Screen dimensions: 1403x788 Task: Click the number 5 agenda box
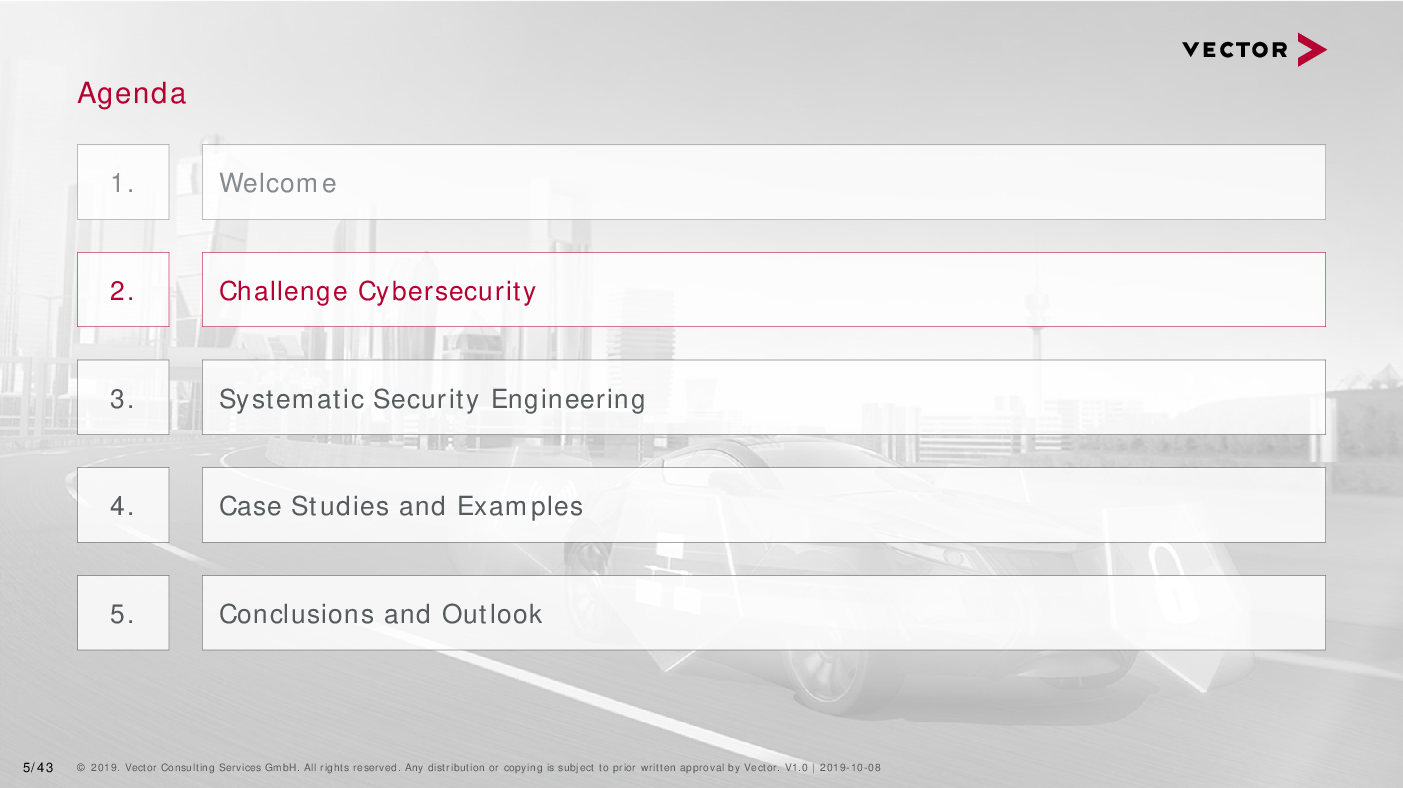click(123, 613)
